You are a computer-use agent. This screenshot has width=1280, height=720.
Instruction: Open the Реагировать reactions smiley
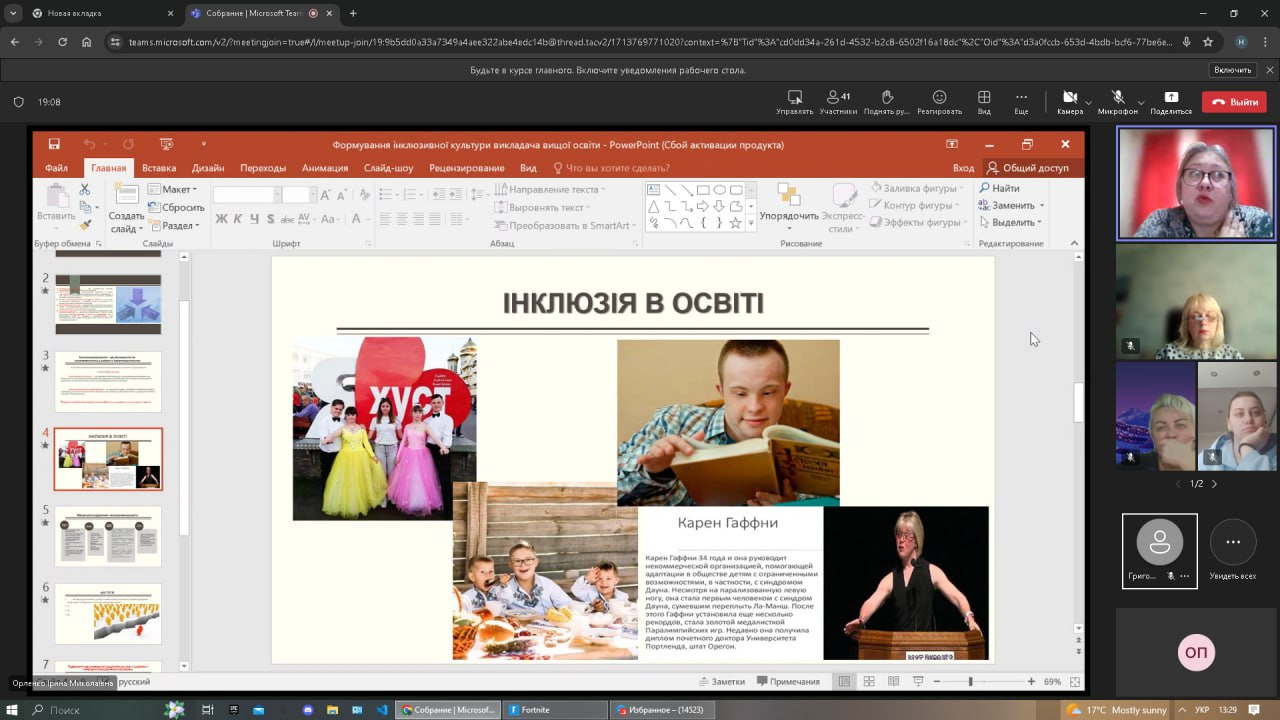pos(939,98)
